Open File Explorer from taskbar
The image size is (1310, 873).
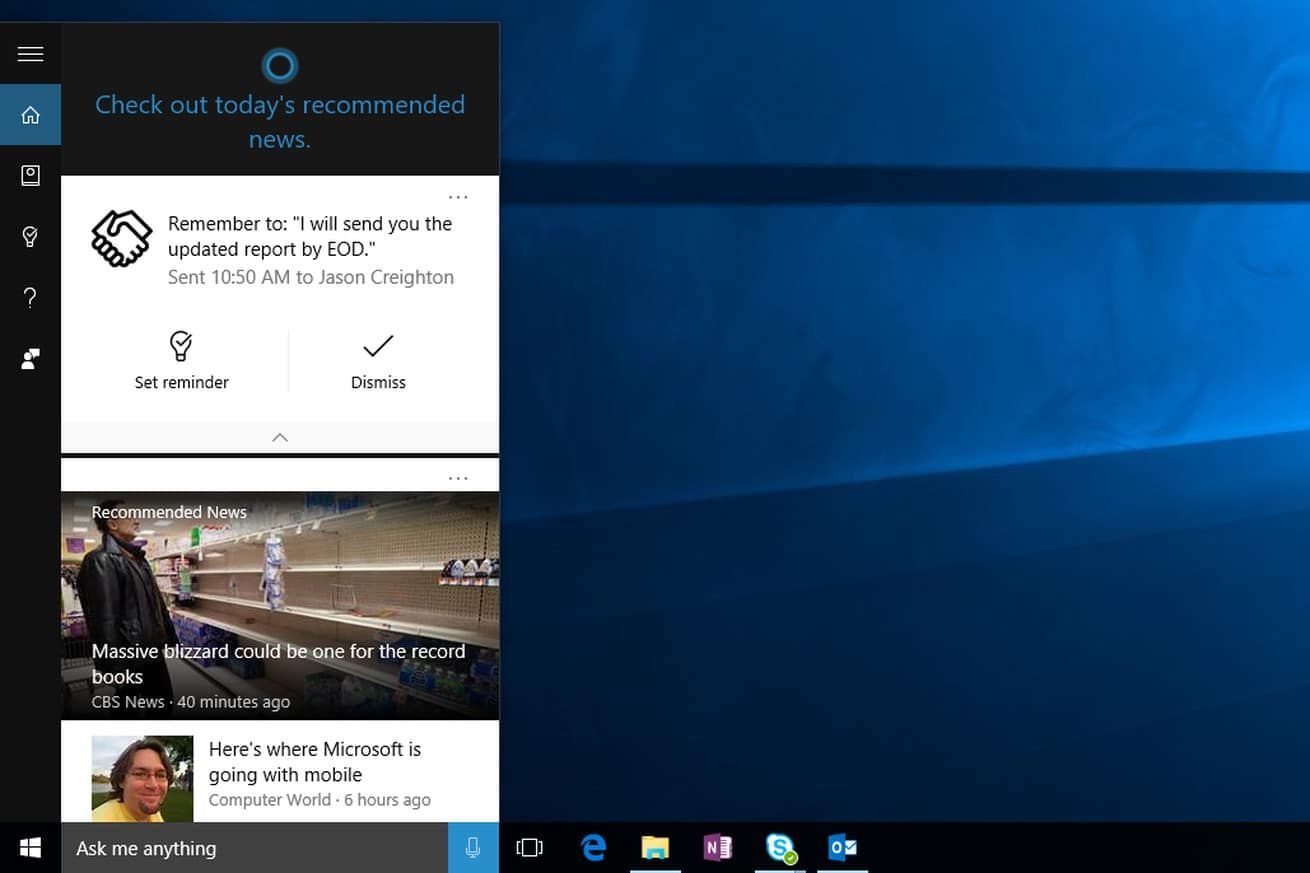tap(655, 848)
